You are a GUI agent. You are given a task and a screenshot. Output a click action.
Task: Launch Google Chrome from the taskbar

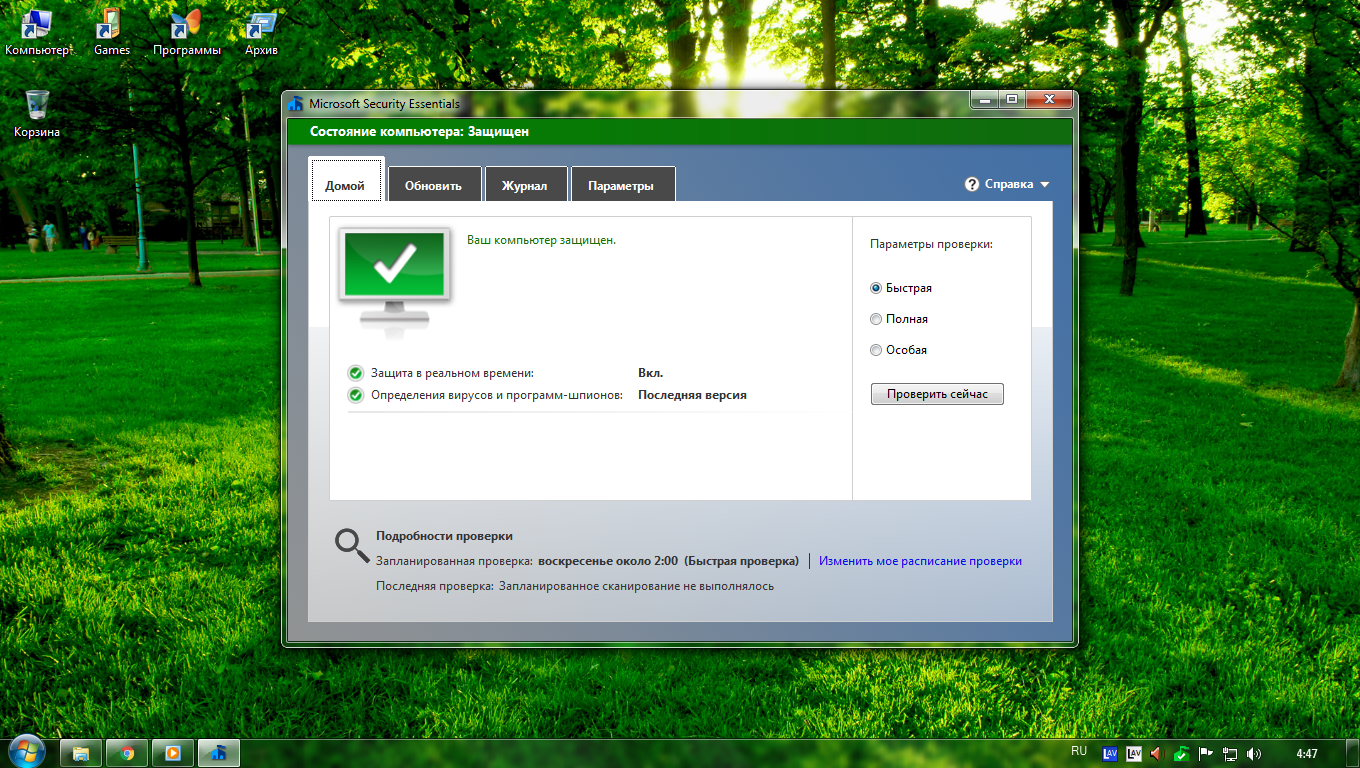coord(127,753)
